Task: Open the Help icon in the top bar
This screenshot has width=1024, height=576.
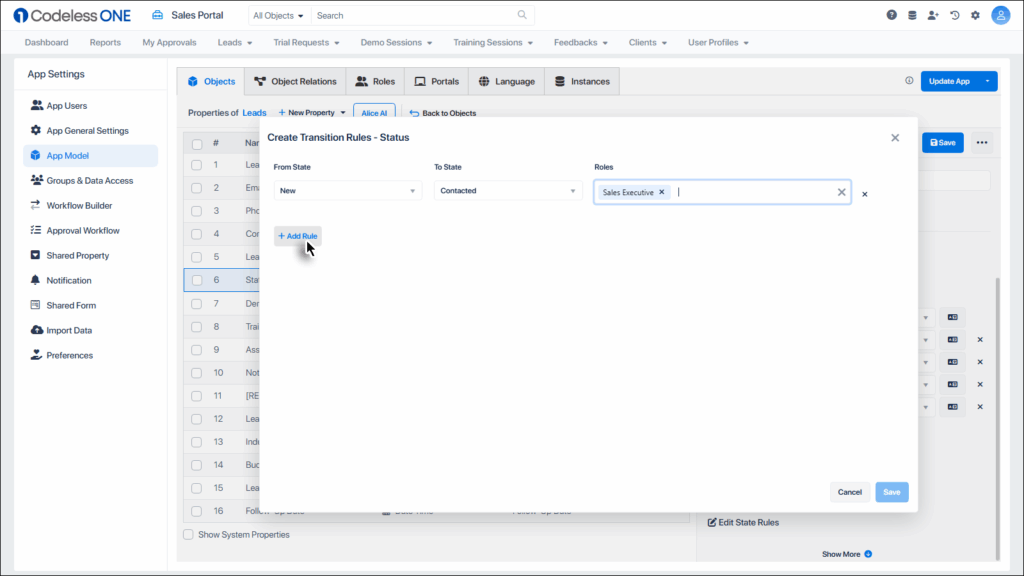Action: click(890, 15)
